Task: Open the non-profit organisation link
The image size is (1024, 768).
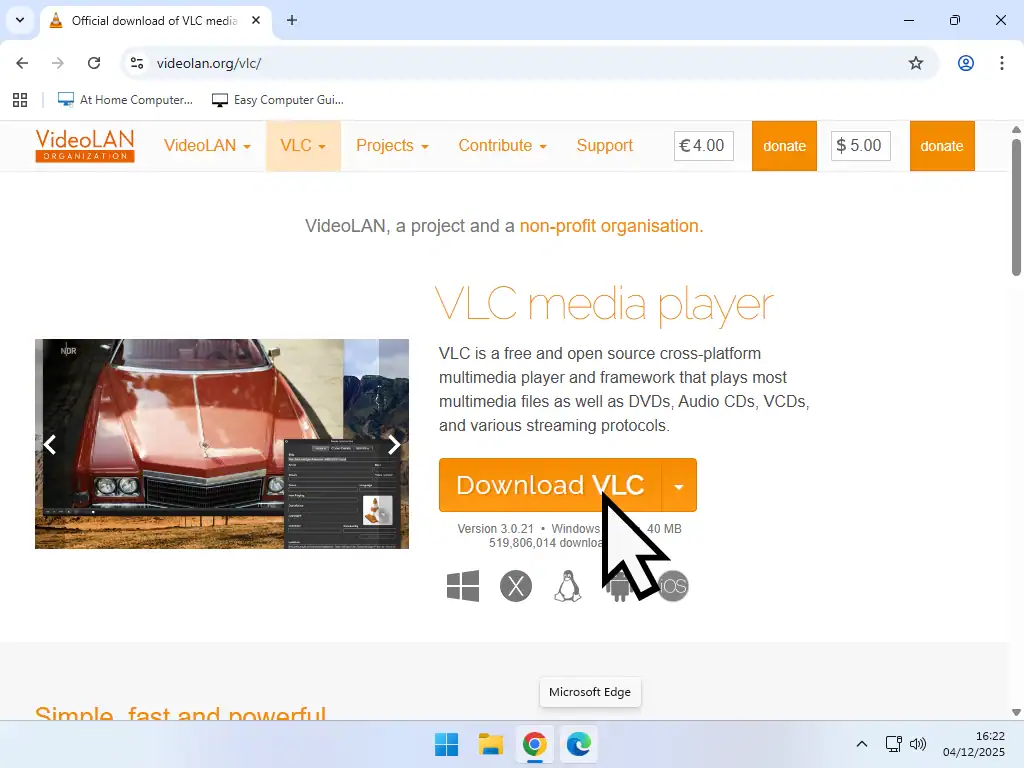Action: (610, 226)
